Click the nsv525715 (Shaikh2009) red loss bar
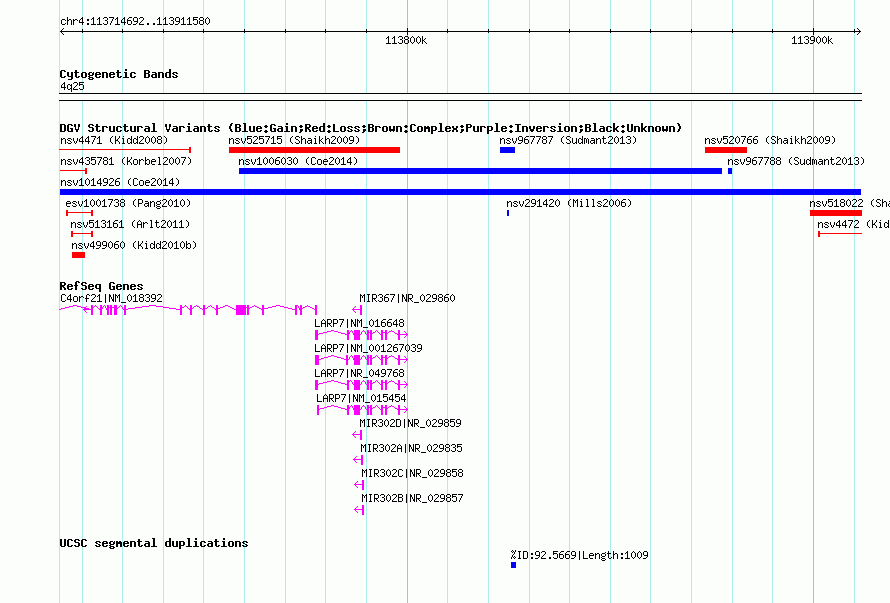 click(x=314, y=150)
